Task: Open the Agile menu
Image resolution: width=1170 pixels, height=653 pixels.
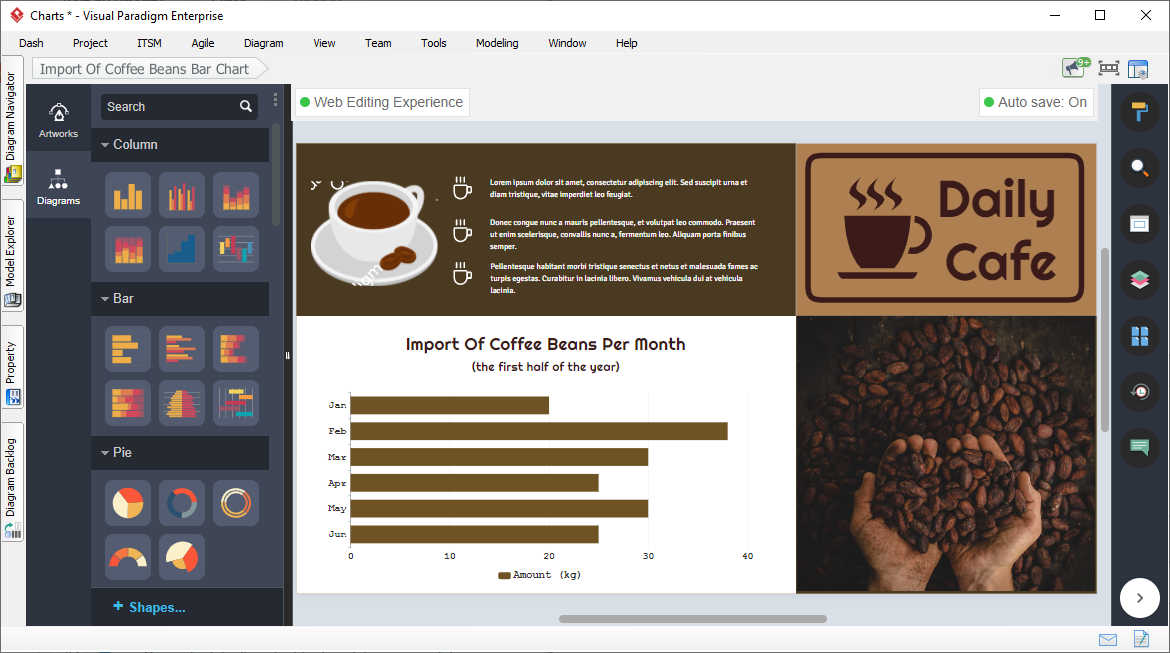Action: (202, 43)
